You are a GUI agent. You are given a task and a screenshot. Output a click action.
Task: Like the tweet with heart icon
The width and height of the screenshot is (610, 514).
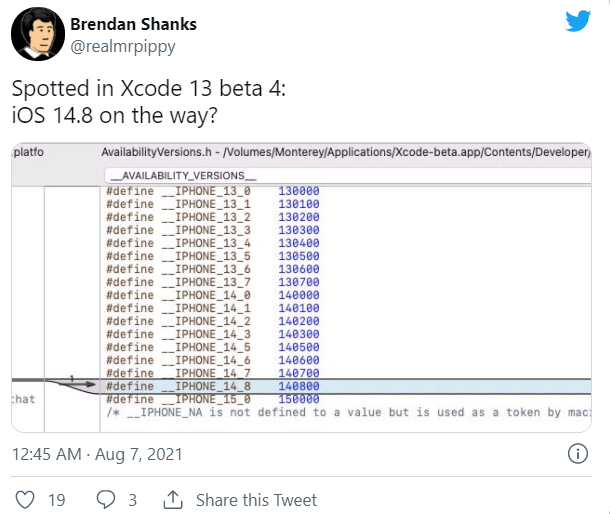tap(25, 500)
